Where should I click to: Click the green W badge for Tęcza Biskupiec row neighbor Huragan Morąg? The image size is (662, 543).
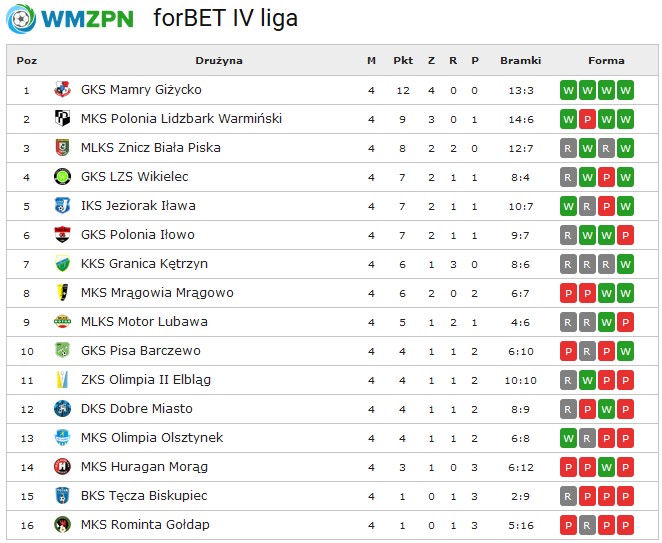606,467
